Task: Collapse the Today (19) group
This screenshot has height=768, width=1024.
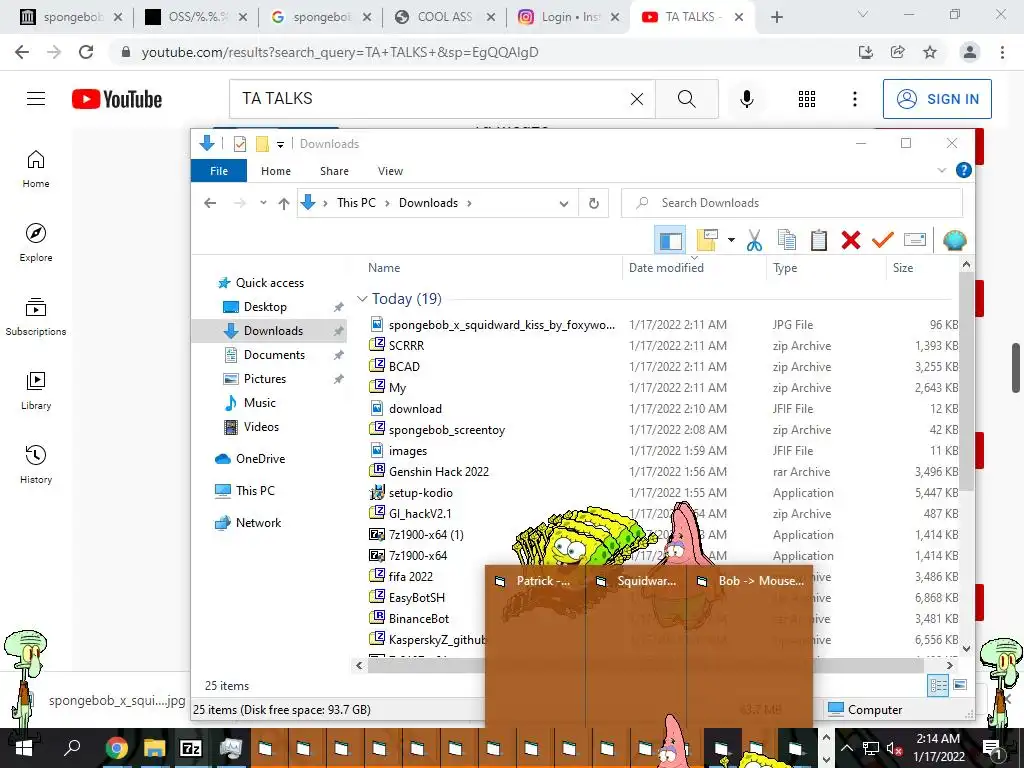Action: click(362, 298)
